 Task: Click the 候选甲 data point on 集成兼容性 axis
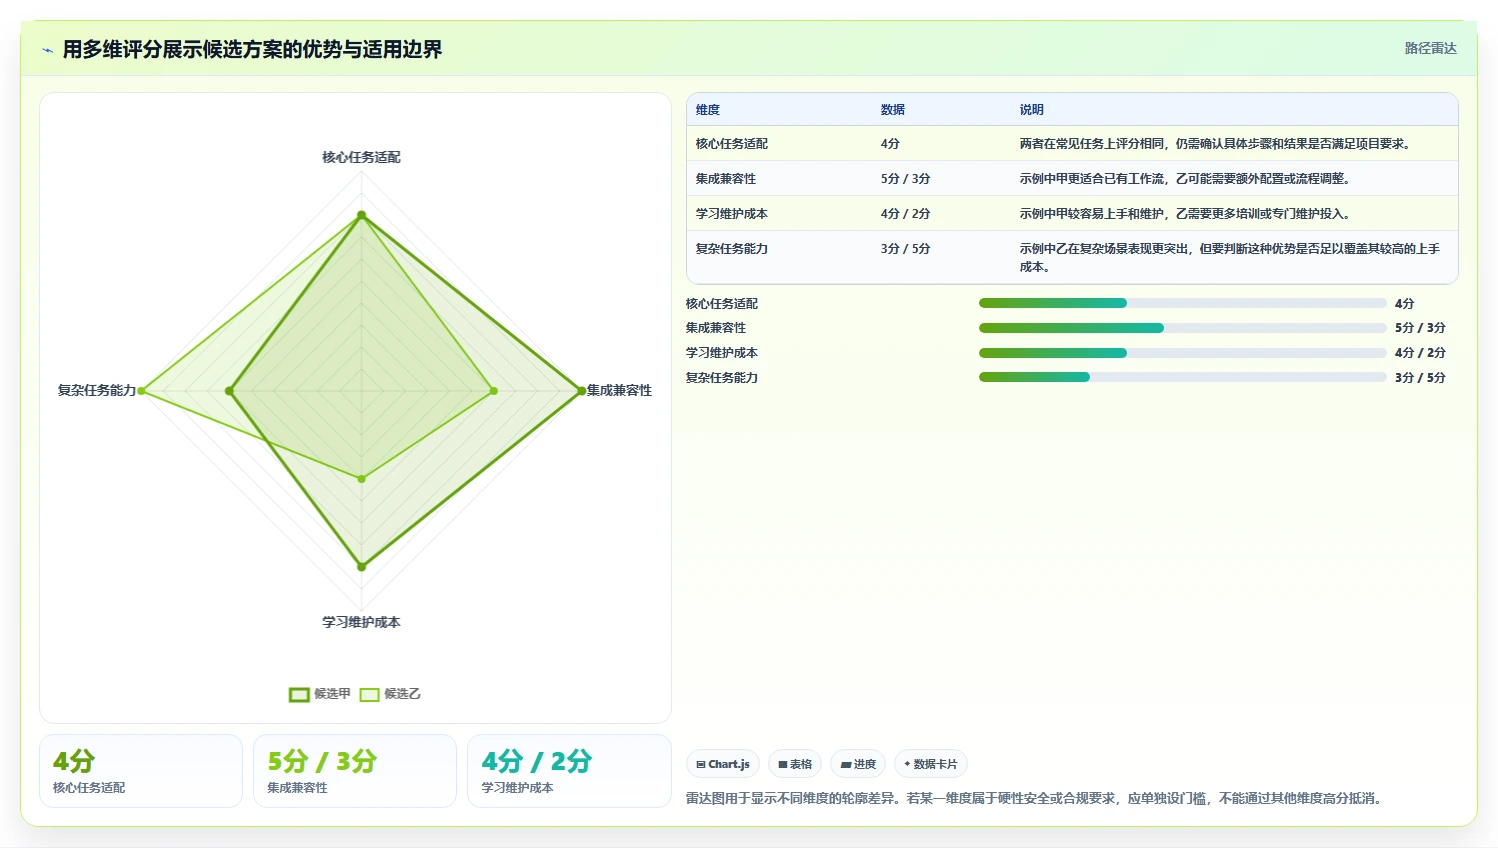coord(581,391)
